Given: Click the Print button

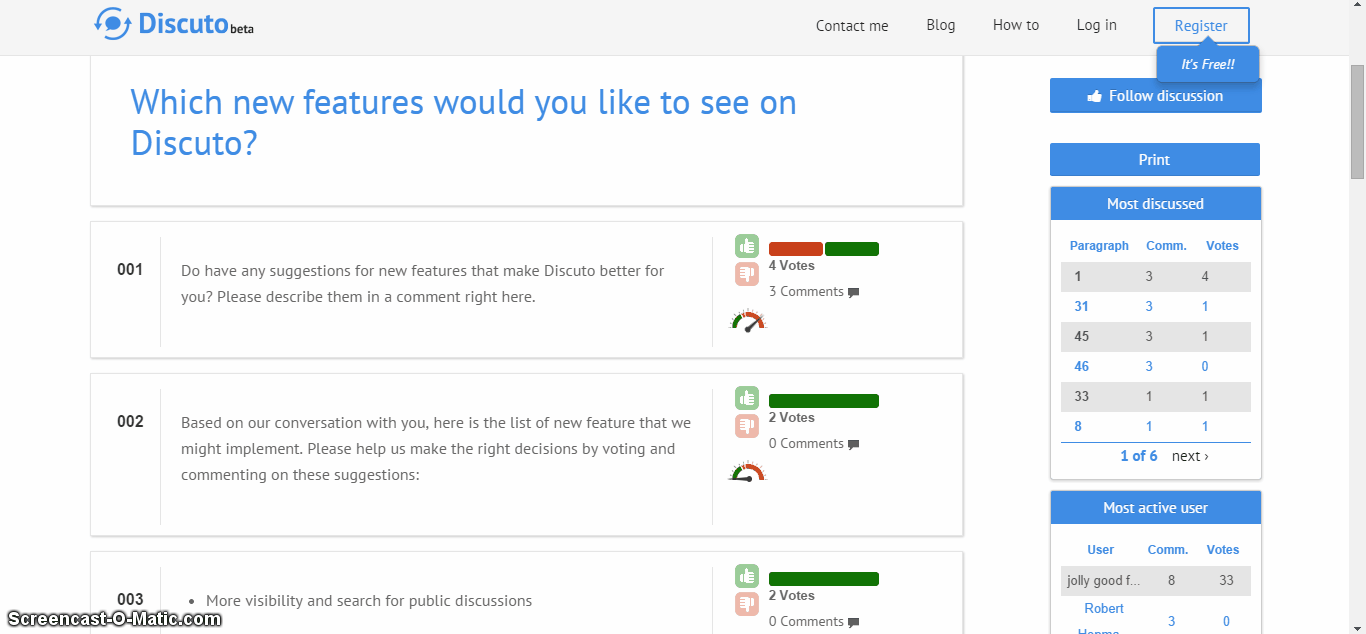Looking at the screenshot, I should pos(1155,160).
